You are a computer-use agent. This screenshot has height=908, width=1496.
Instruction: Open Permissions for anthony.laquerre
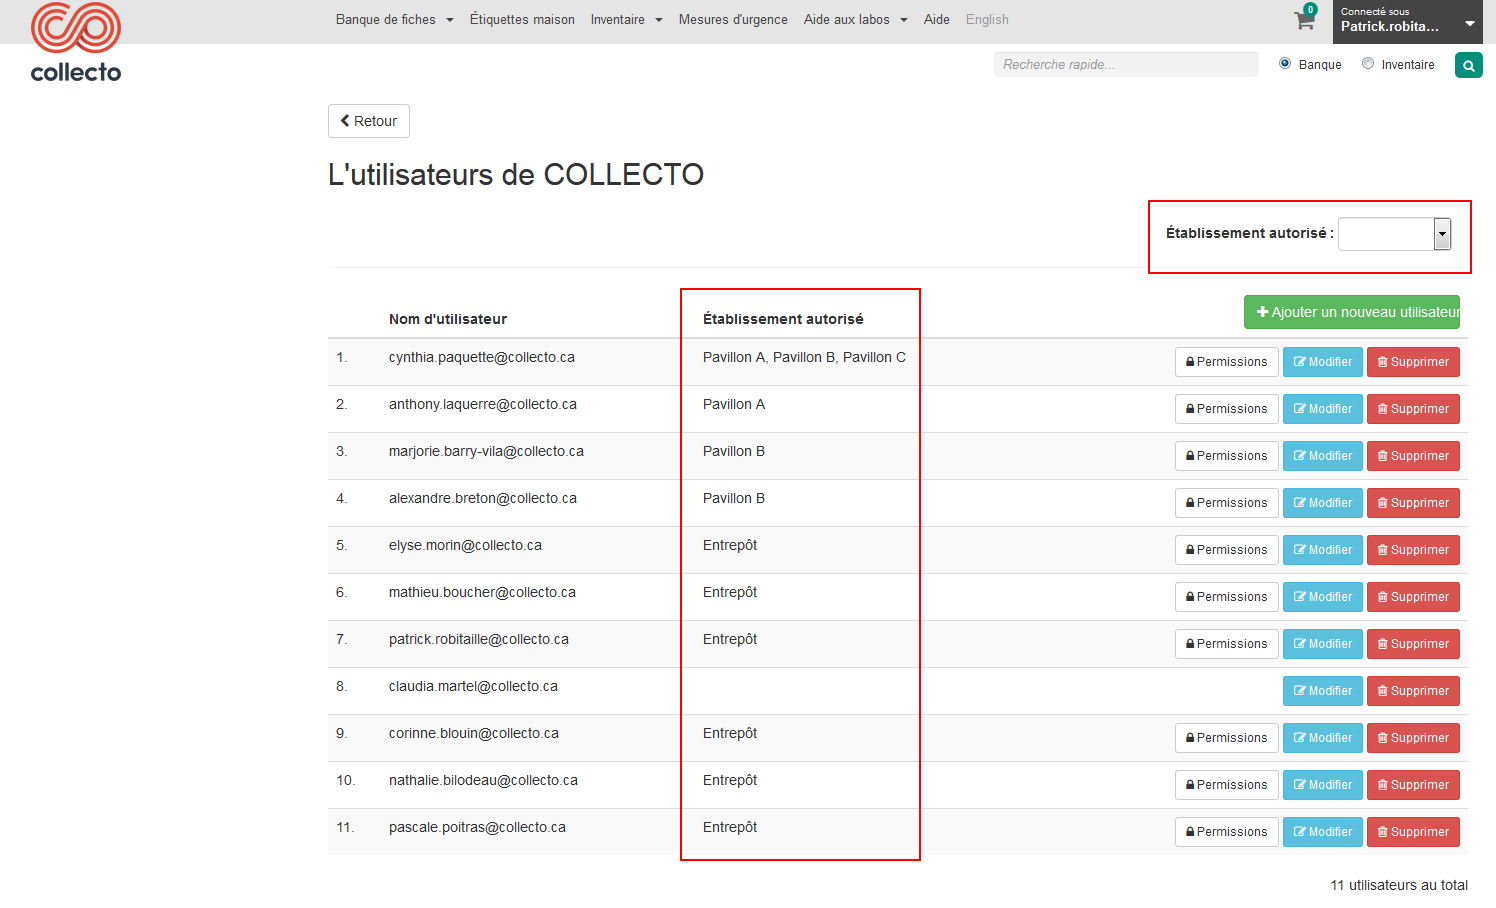1227,409
